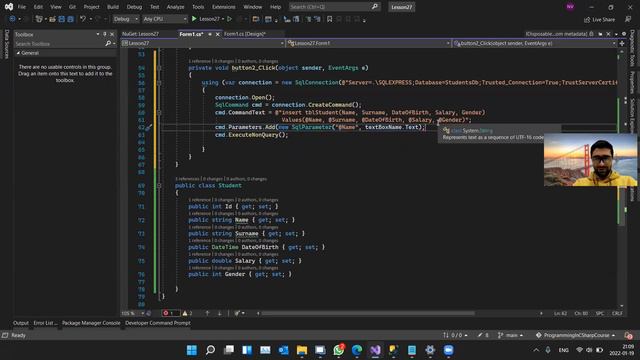Click the main branch selector
This screenshot has height=360, width=640.
pyautogui.click(x=510, y=335)
